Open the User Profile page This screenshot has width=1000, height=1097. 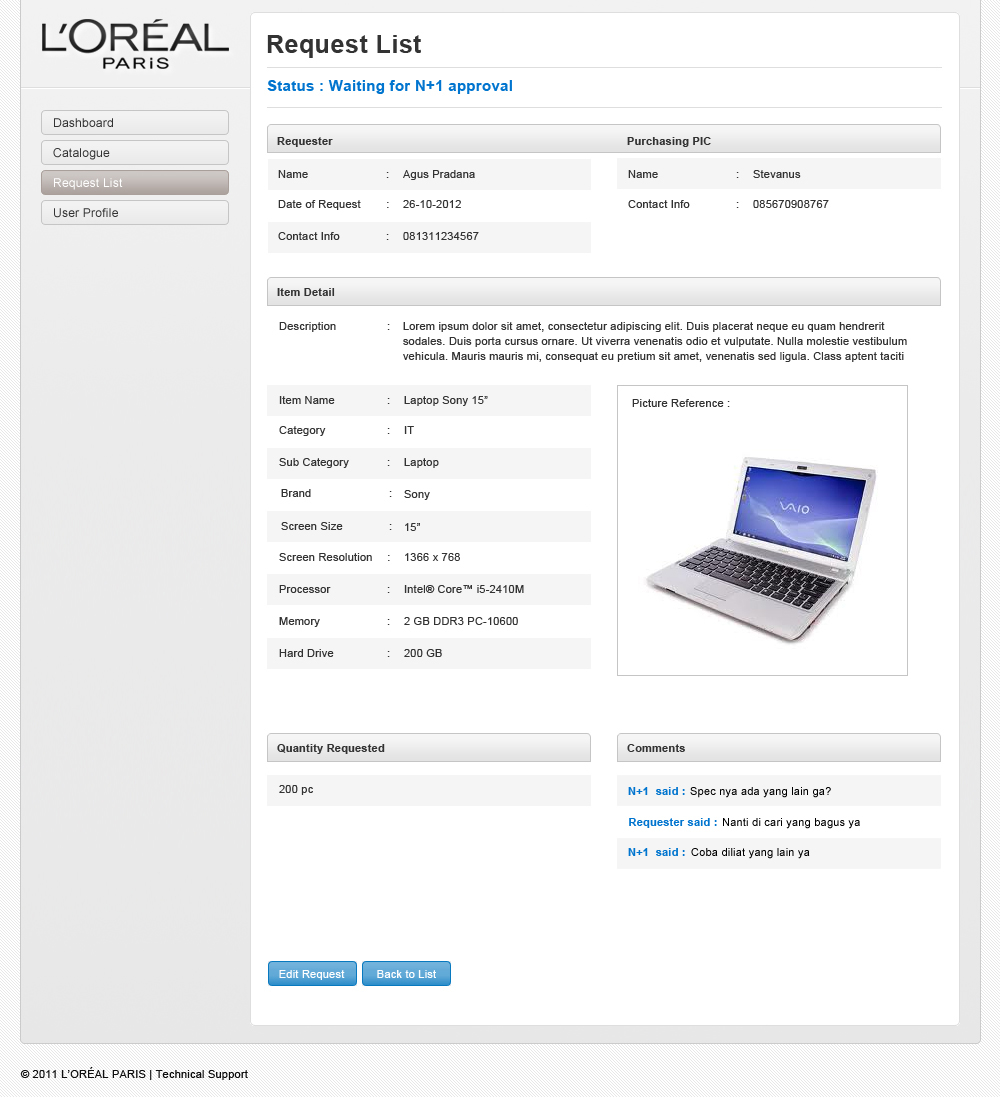pos(135,213)
